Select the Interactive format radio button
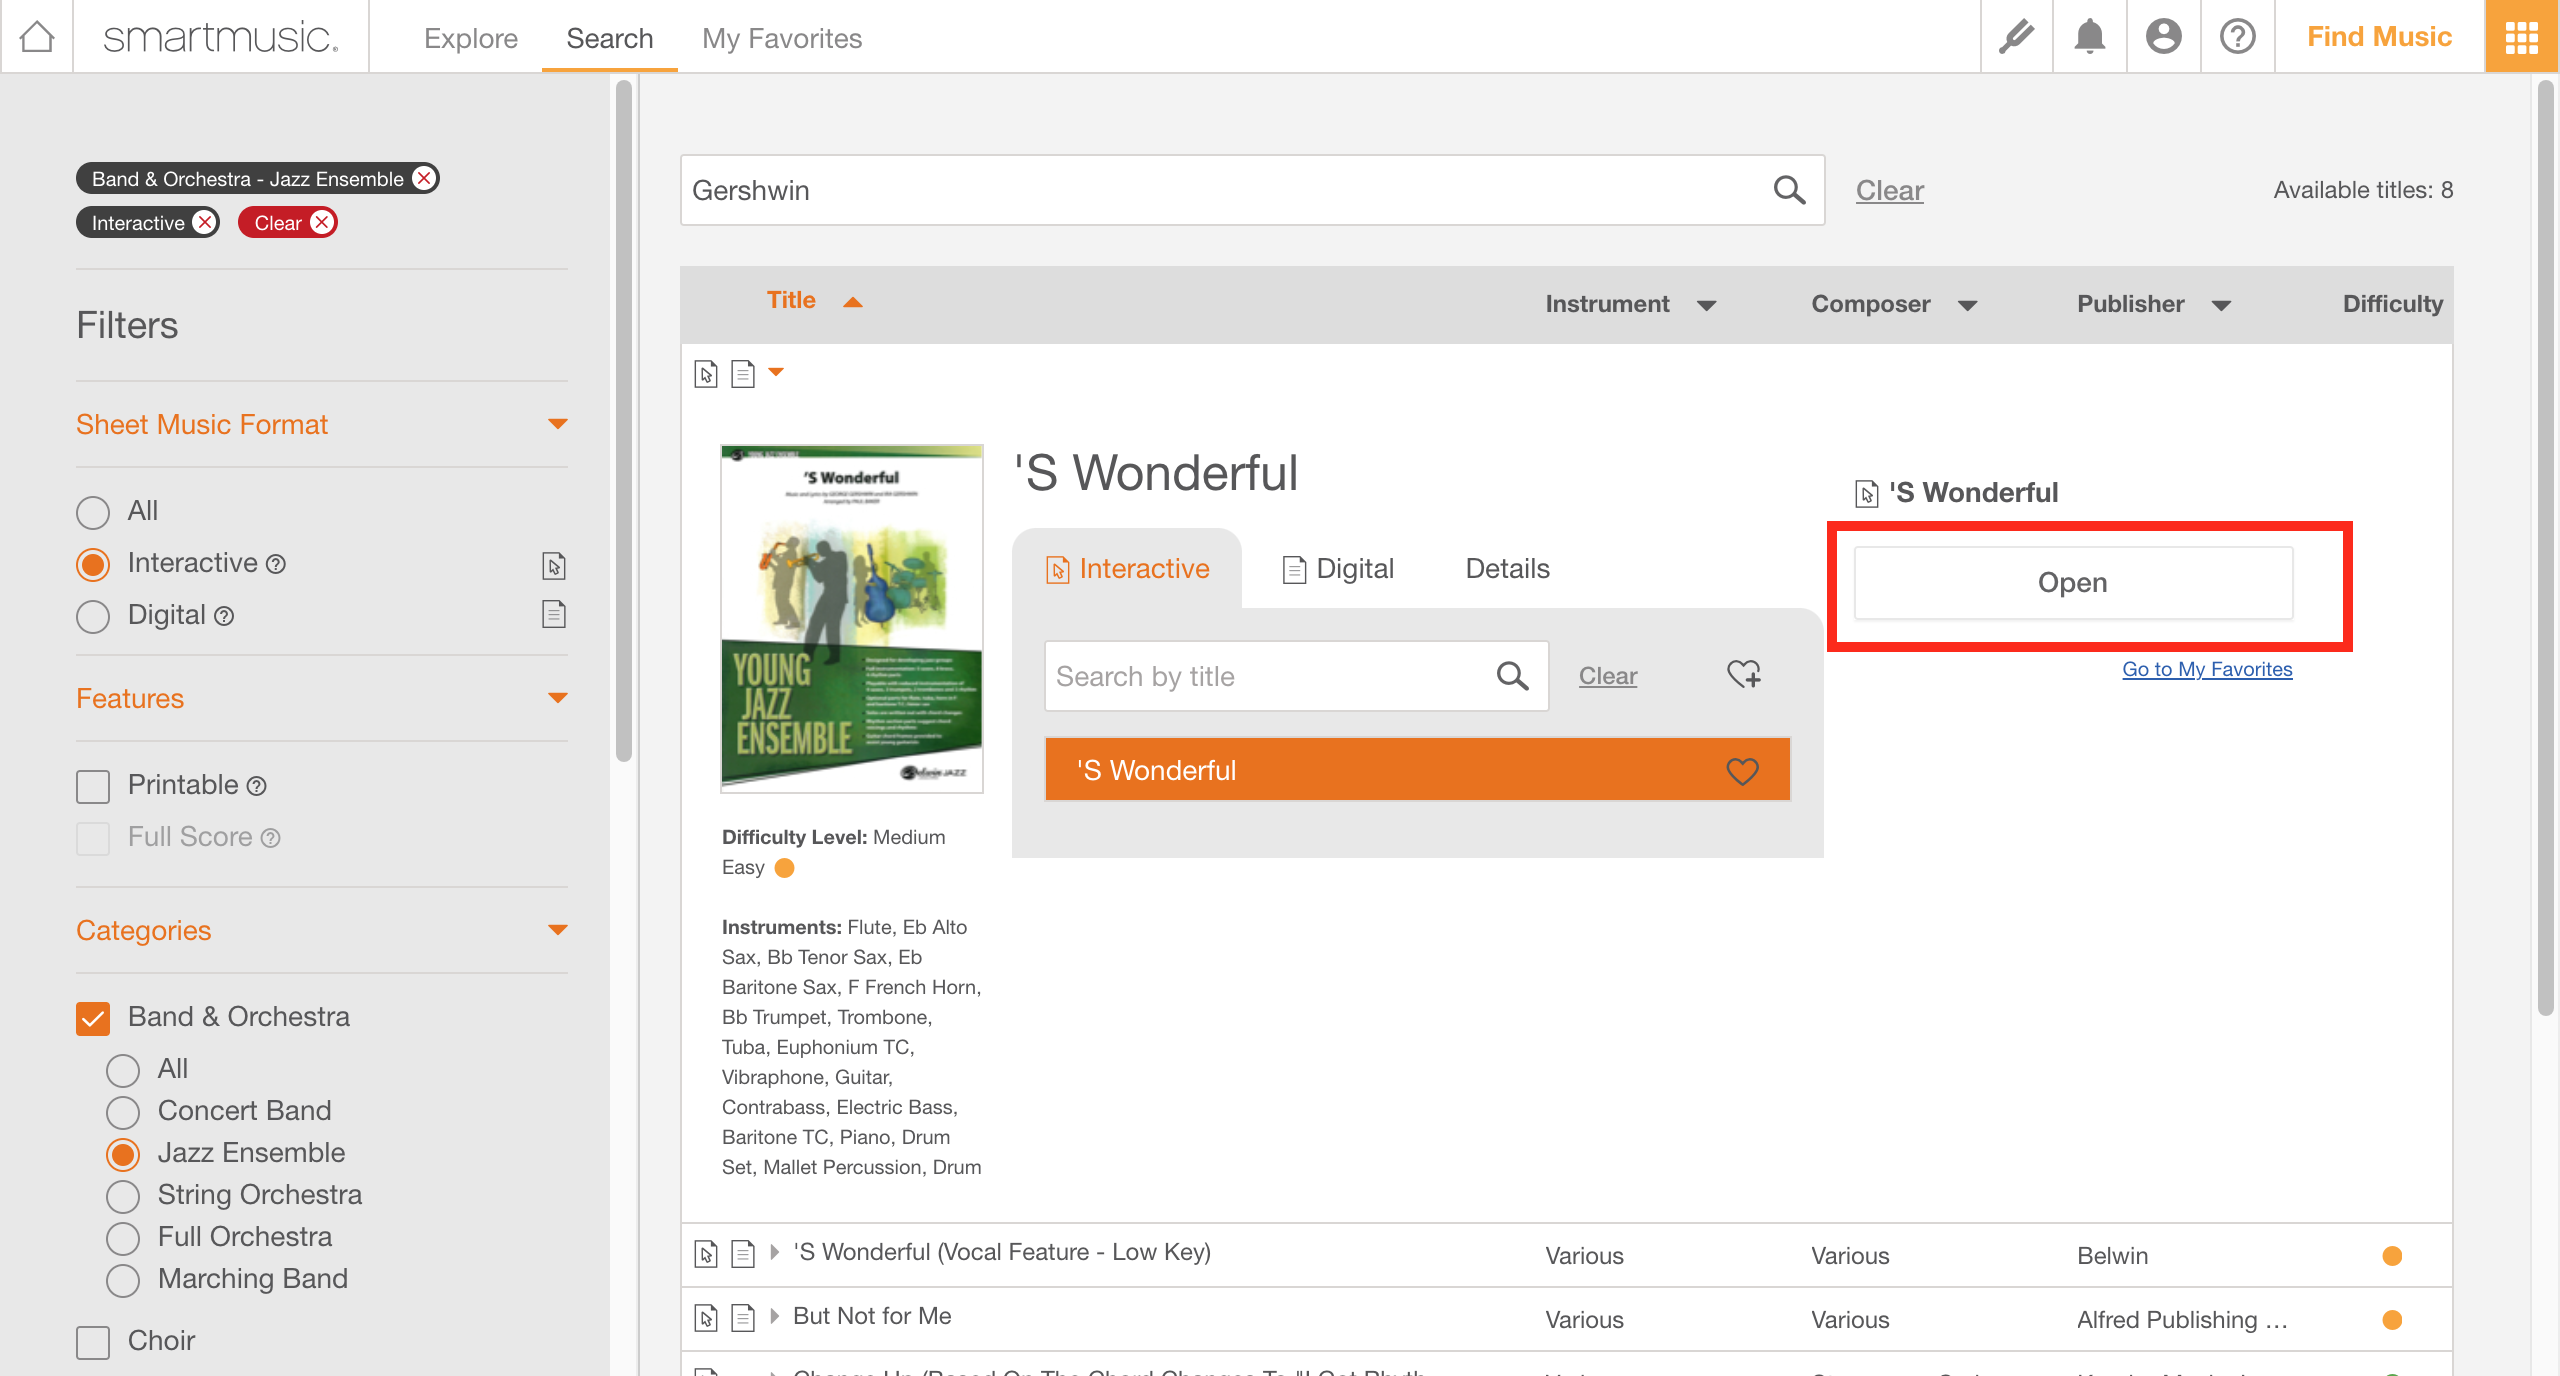 pos(93,564)
